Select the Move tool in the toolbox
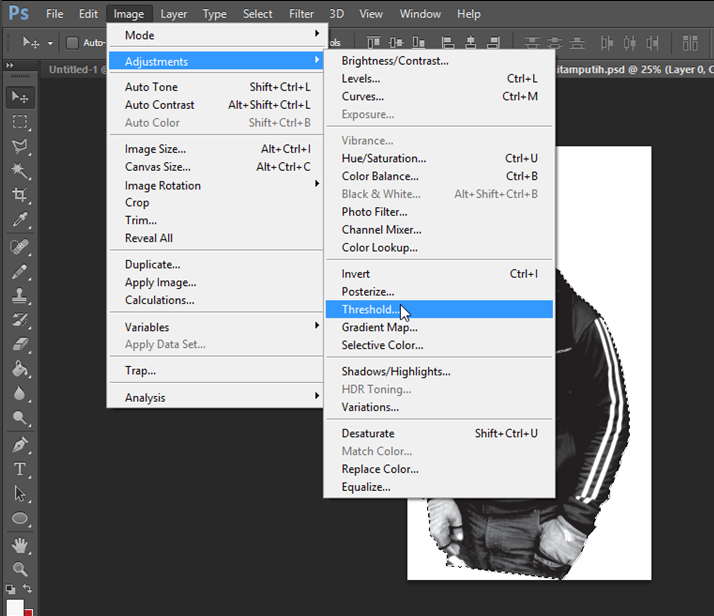 pos(20,97)
